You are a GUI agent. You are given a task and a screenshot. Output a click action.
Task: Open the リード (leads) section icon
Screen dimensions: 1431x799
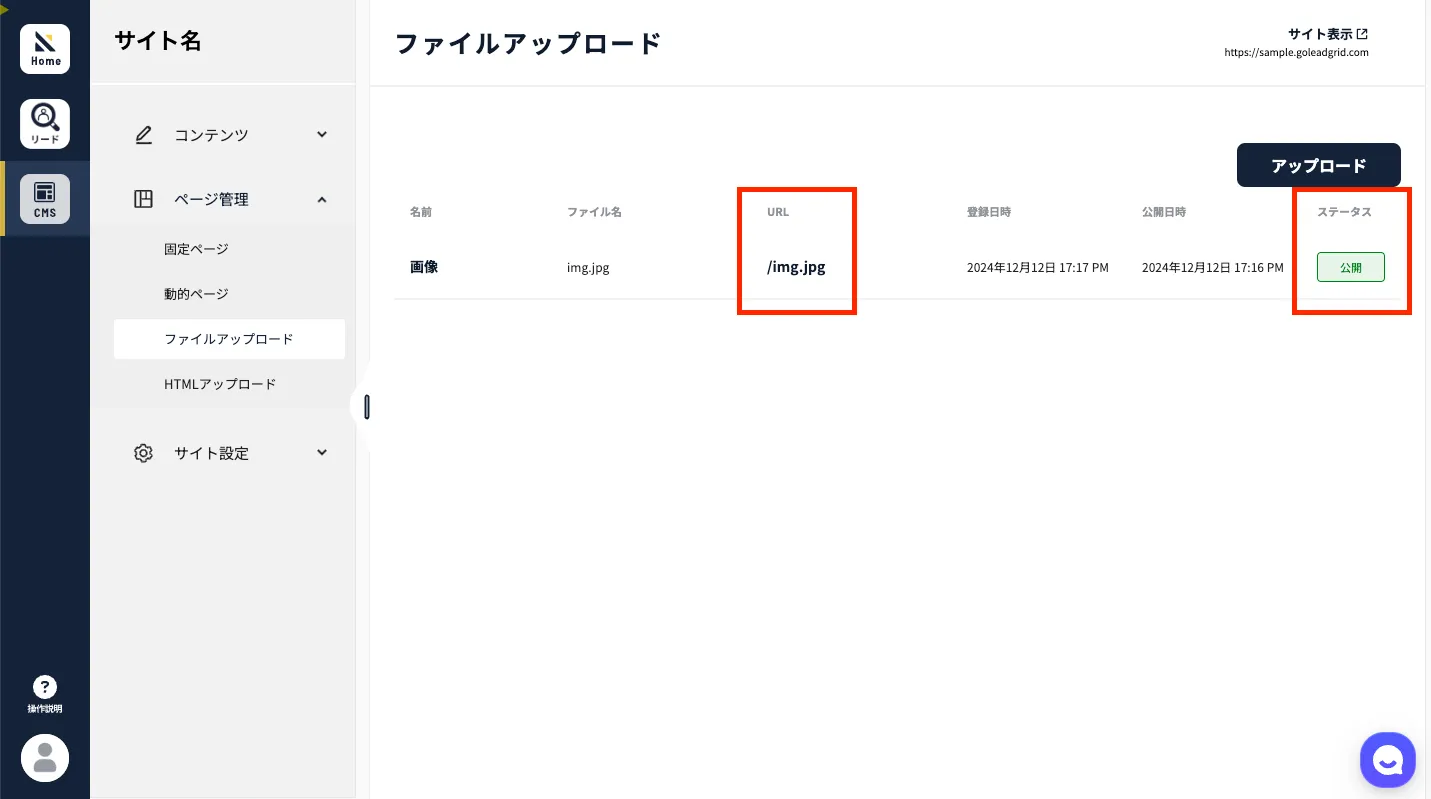click(x=45, y=124)
